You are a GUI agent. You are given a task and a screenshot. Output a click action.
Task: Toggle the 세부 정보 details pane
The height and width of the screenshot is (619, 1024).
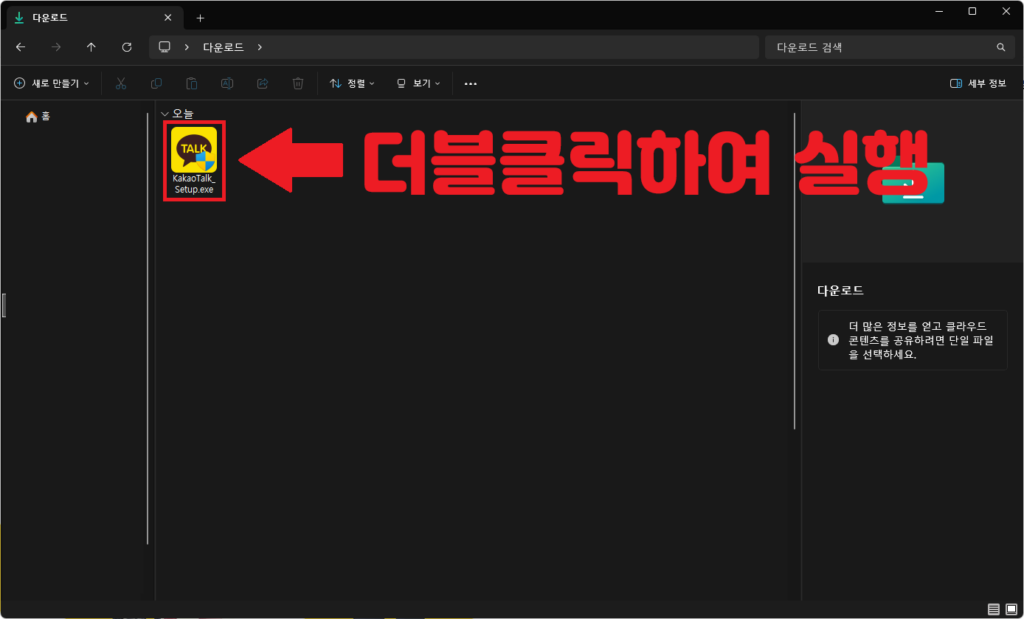click(978, 84)
